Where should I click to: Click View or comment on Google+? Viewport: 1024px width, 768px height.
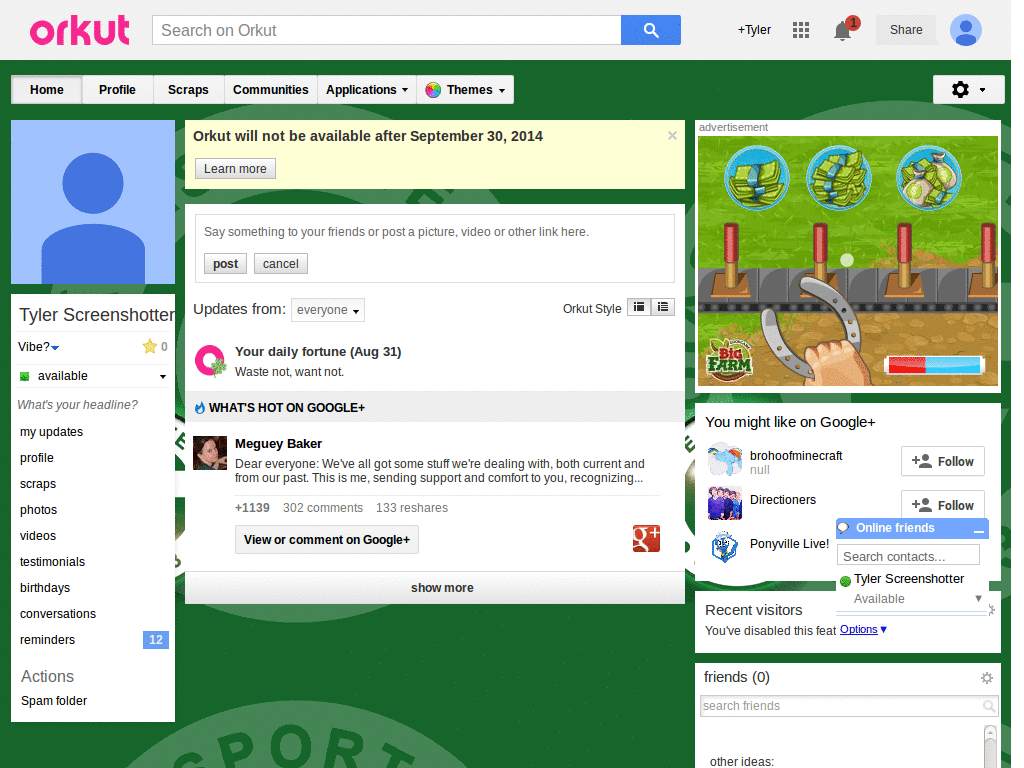click(x=327, y=539)
